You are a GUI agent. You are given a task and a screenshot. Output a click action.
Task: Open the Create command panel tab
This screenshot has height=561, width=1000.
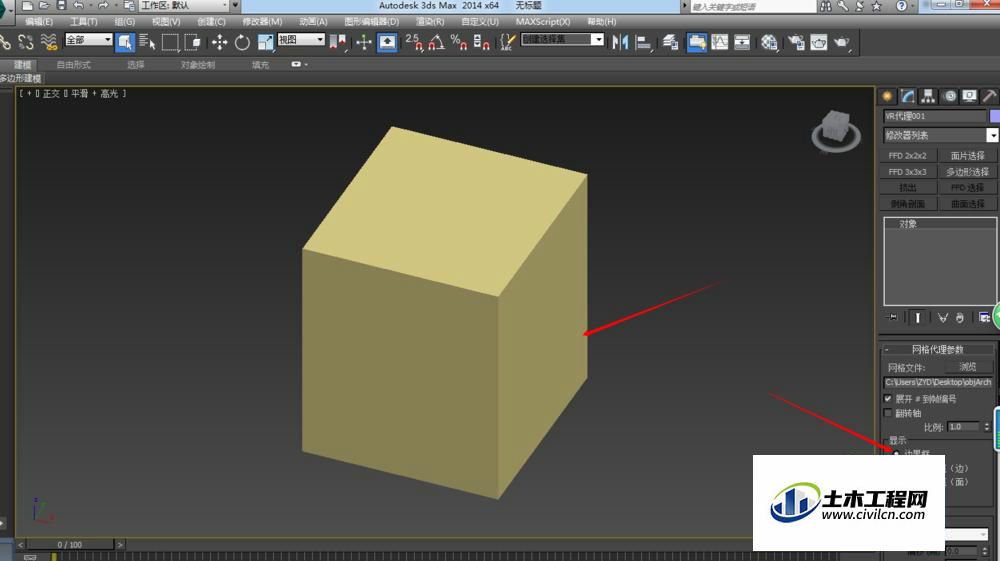coord(886,96)
